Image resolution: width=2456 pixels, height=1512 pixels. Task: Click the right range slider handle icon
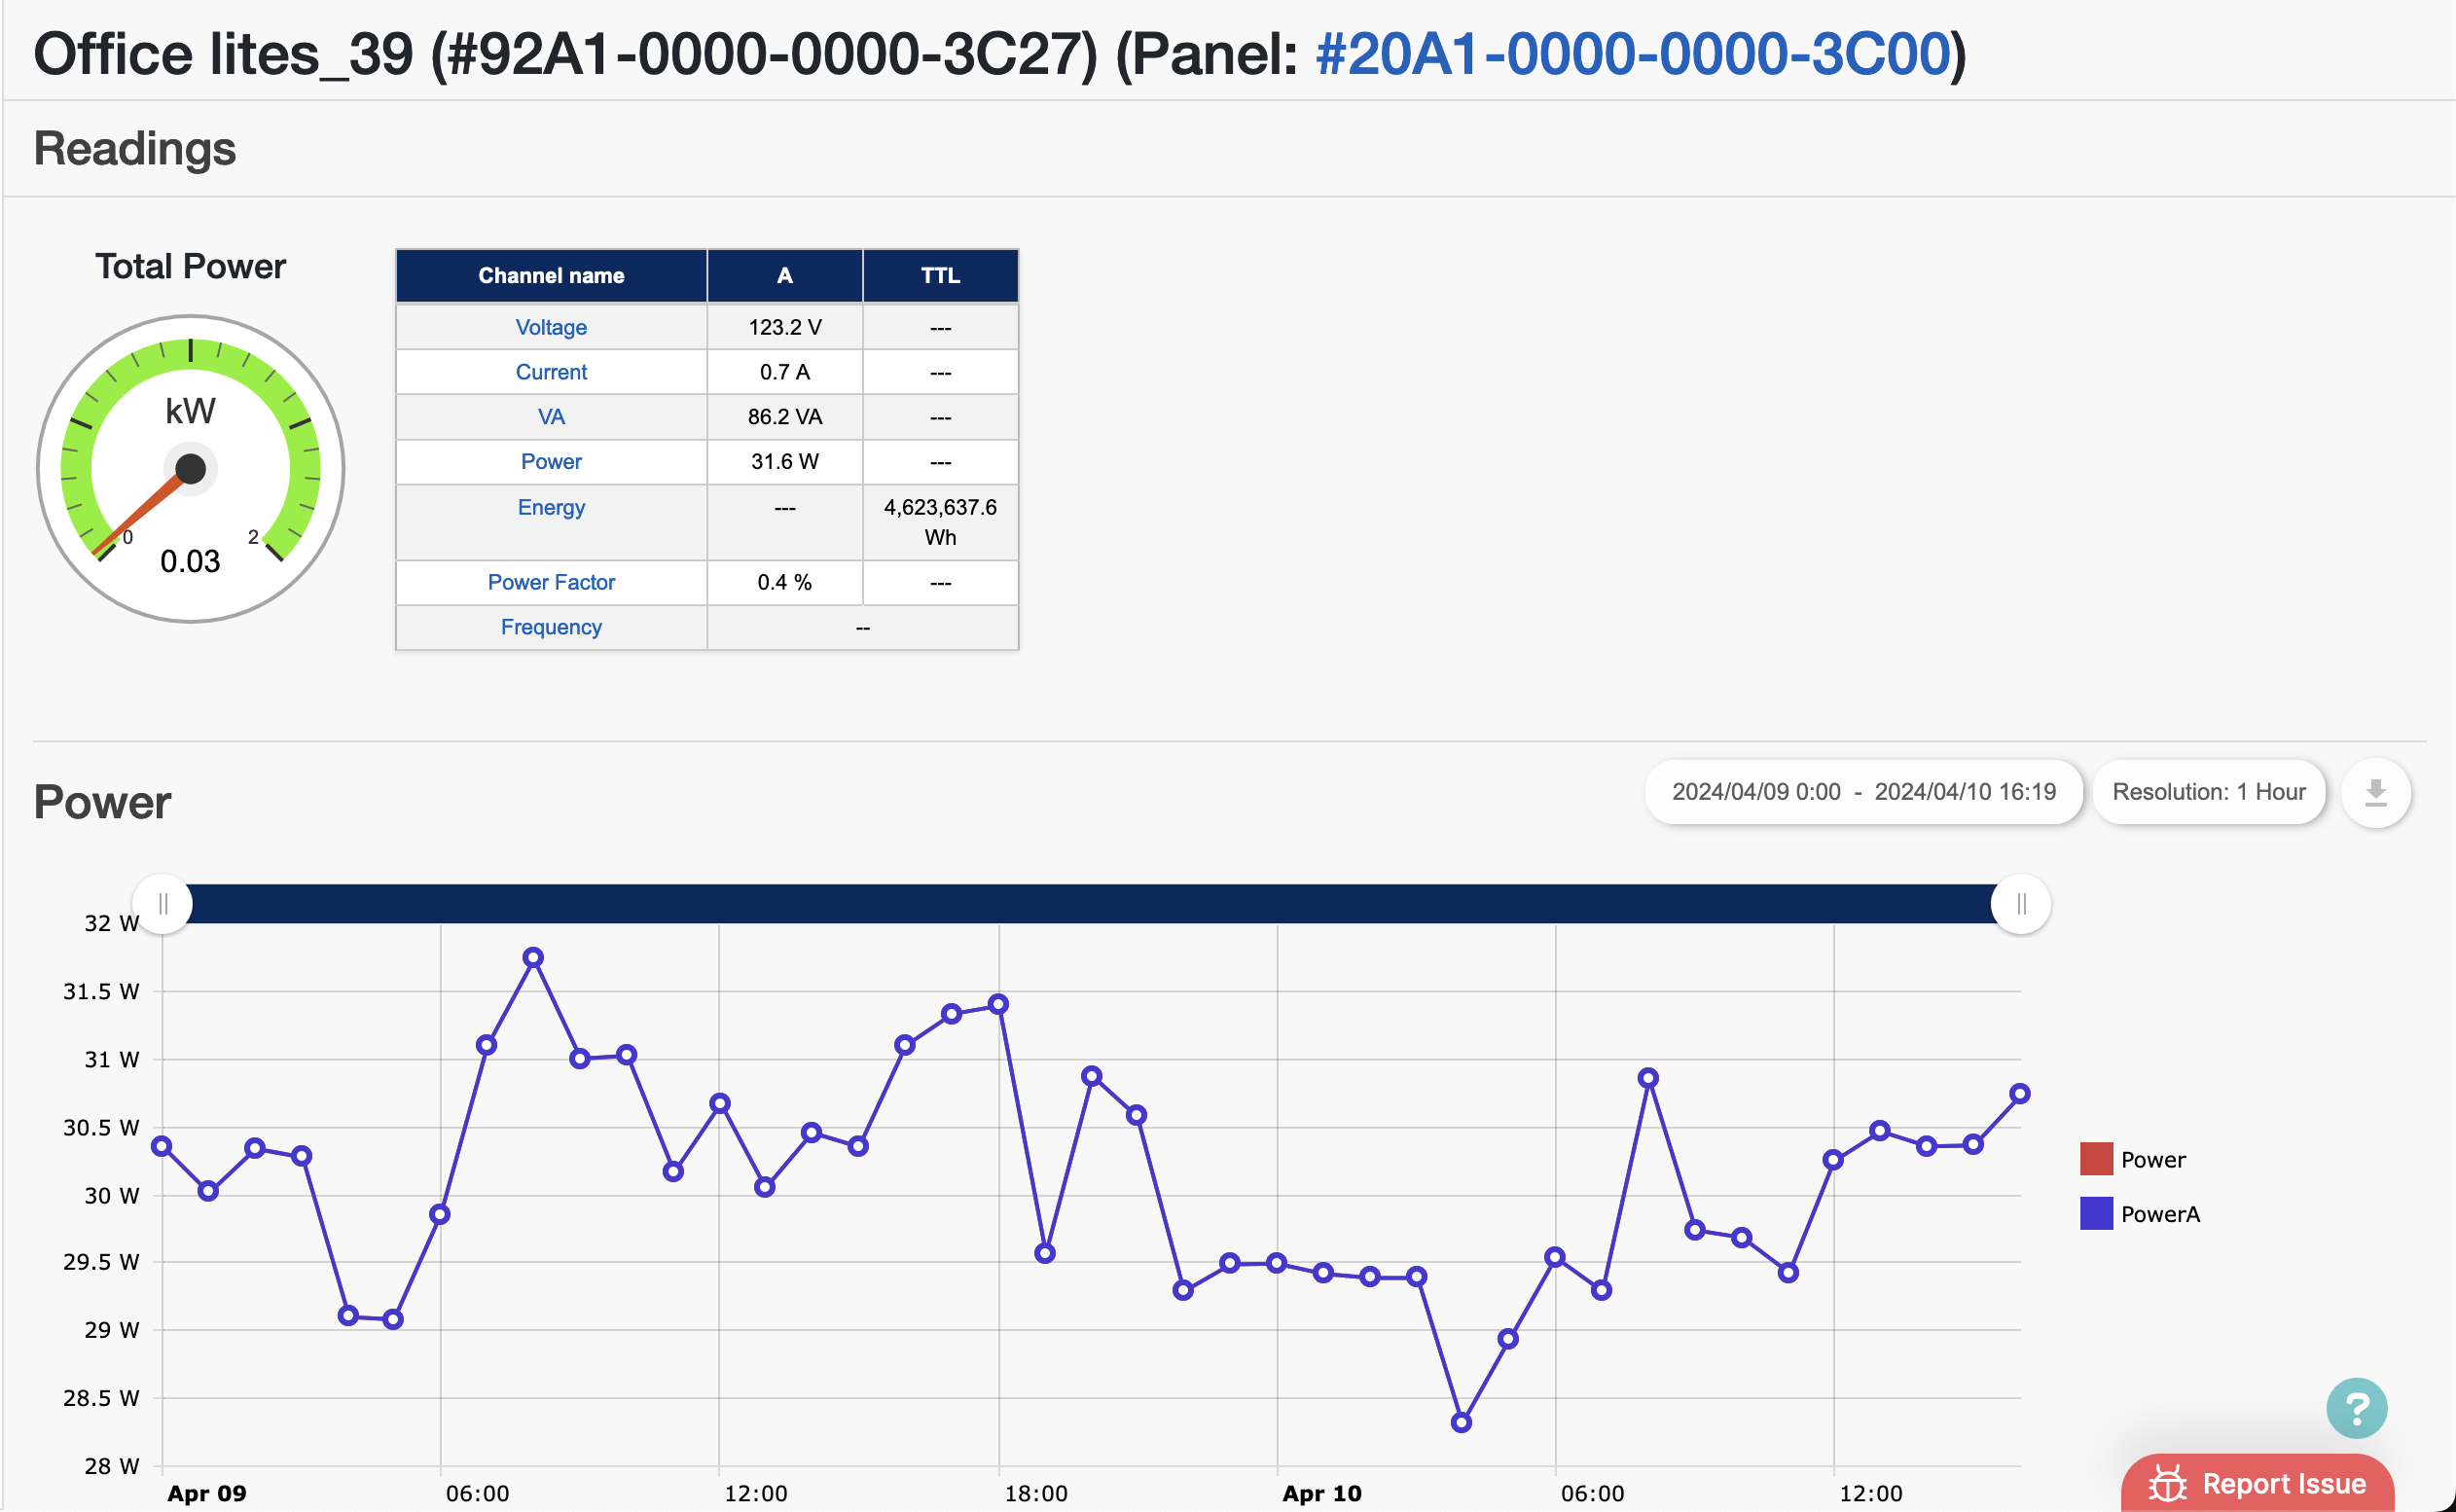coord(2019,903)
